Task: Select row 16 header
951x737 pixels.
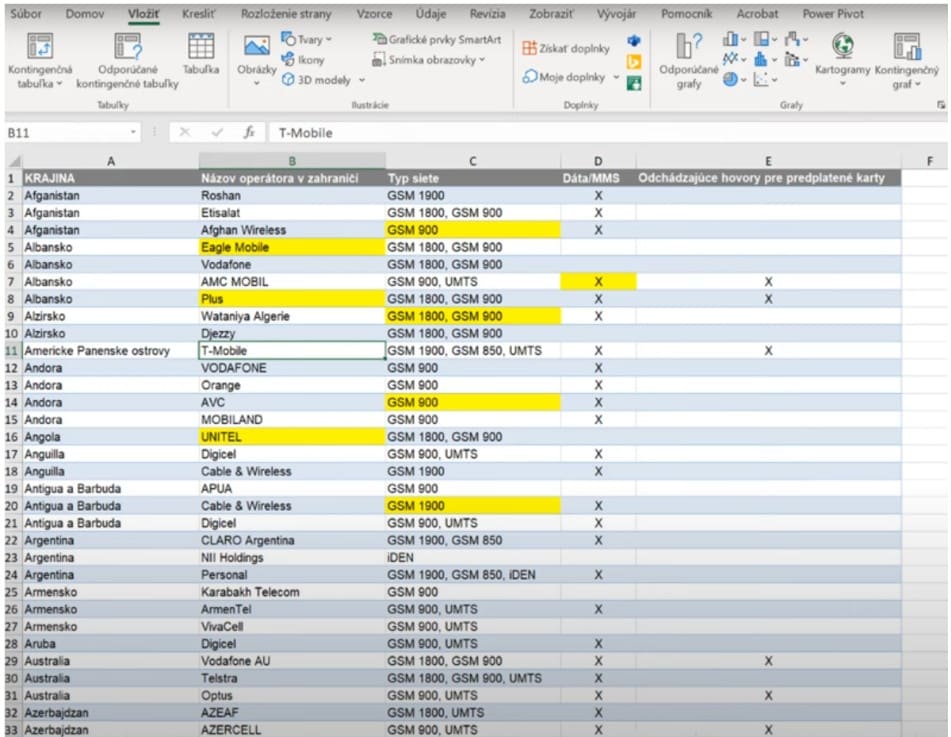Action: pyautogui.click(x=13, y=437)
